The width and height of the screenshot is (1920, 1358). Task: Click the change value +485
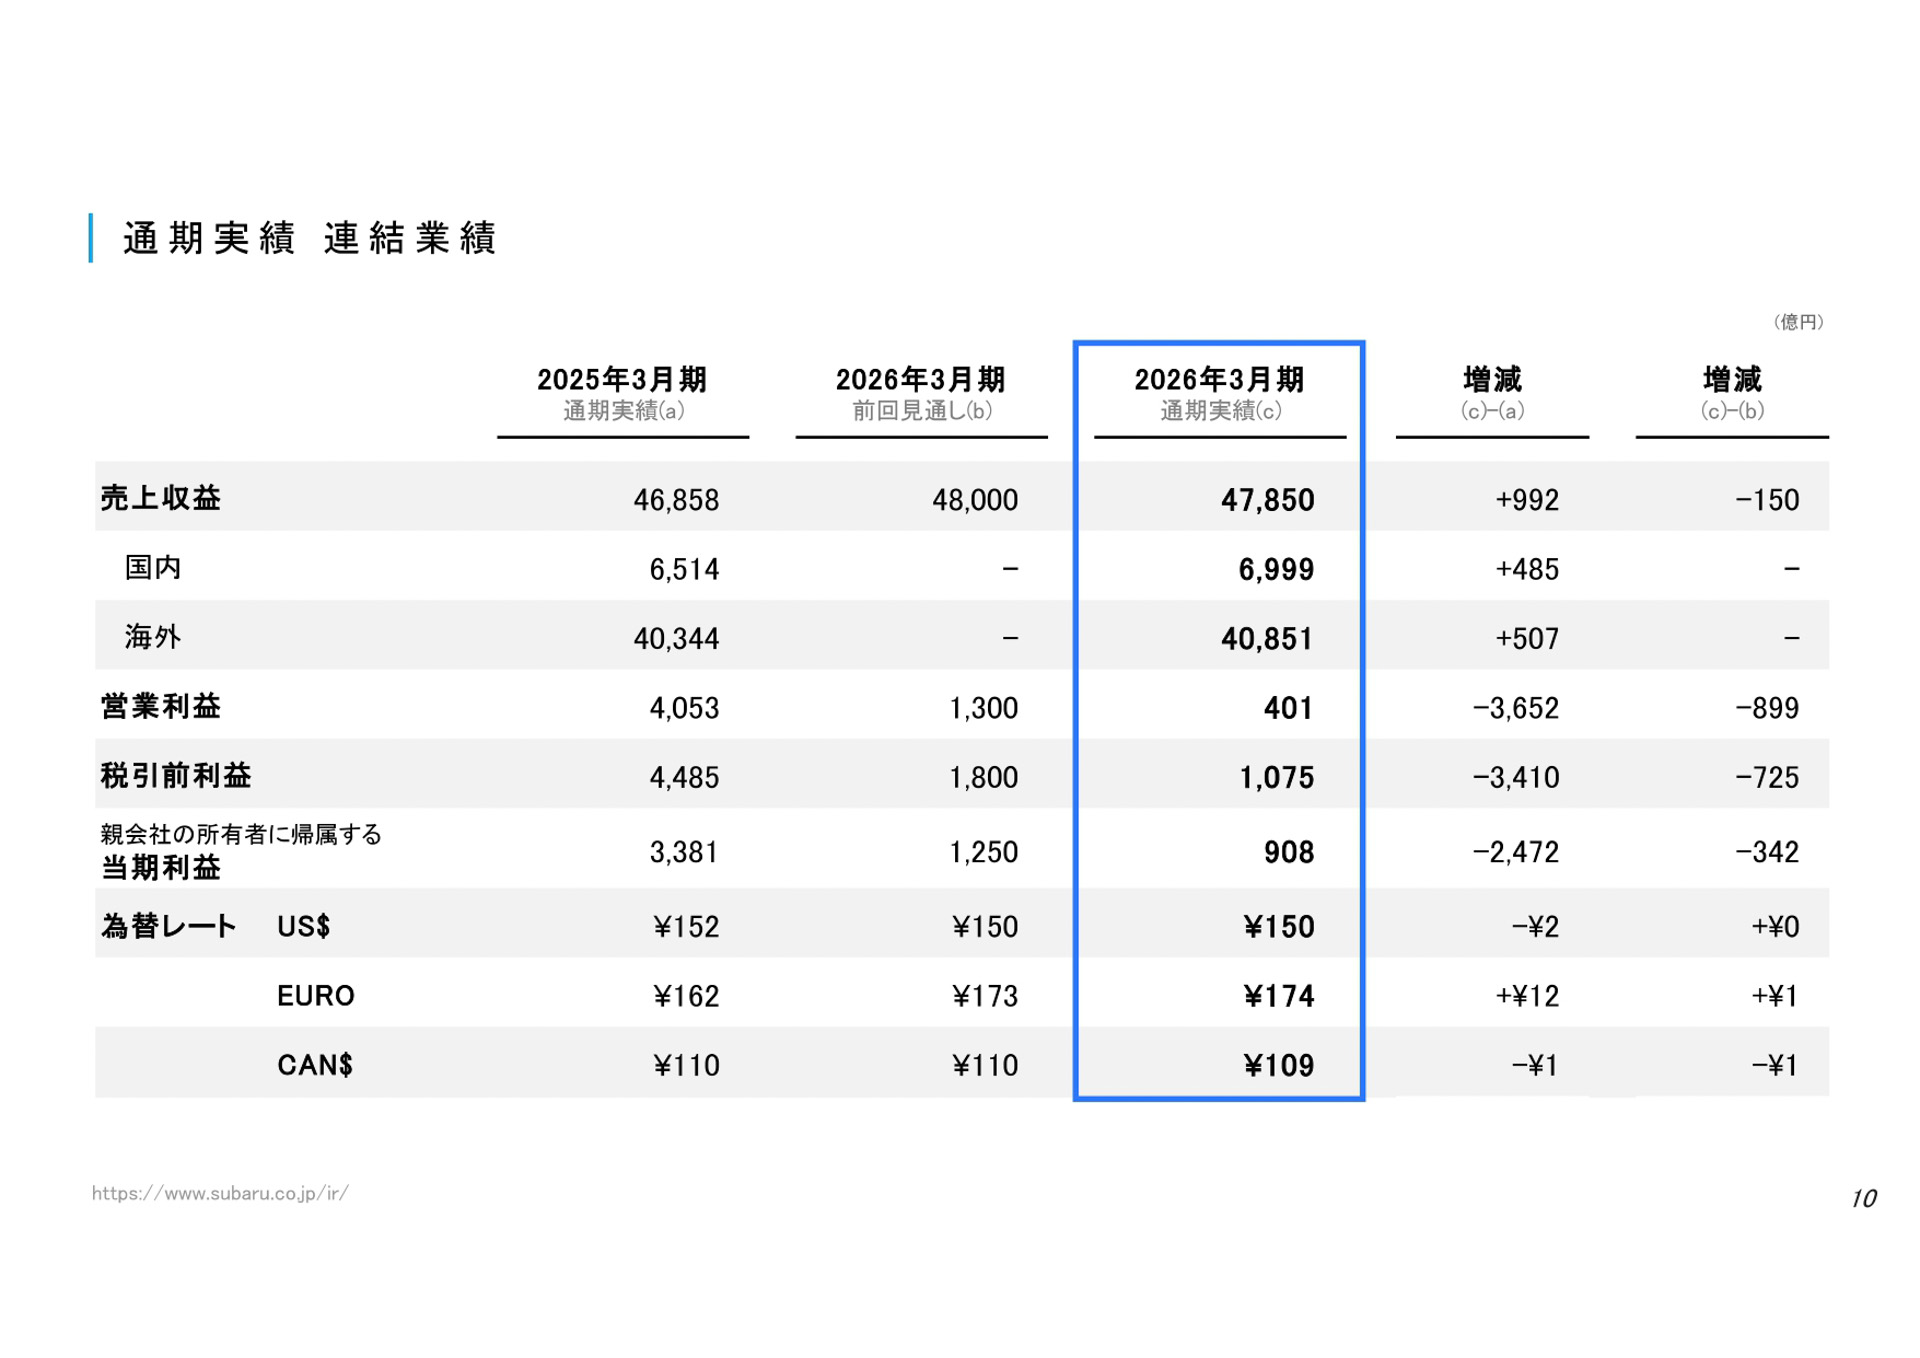click(1527, 570)
